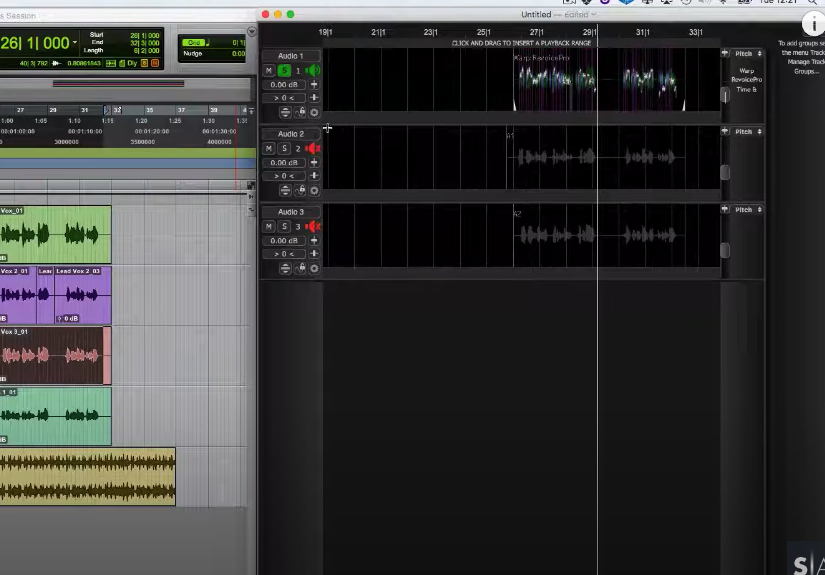Mute the Audio 1 track in Revoice Pro
The image size is (825, 575).
269,70
